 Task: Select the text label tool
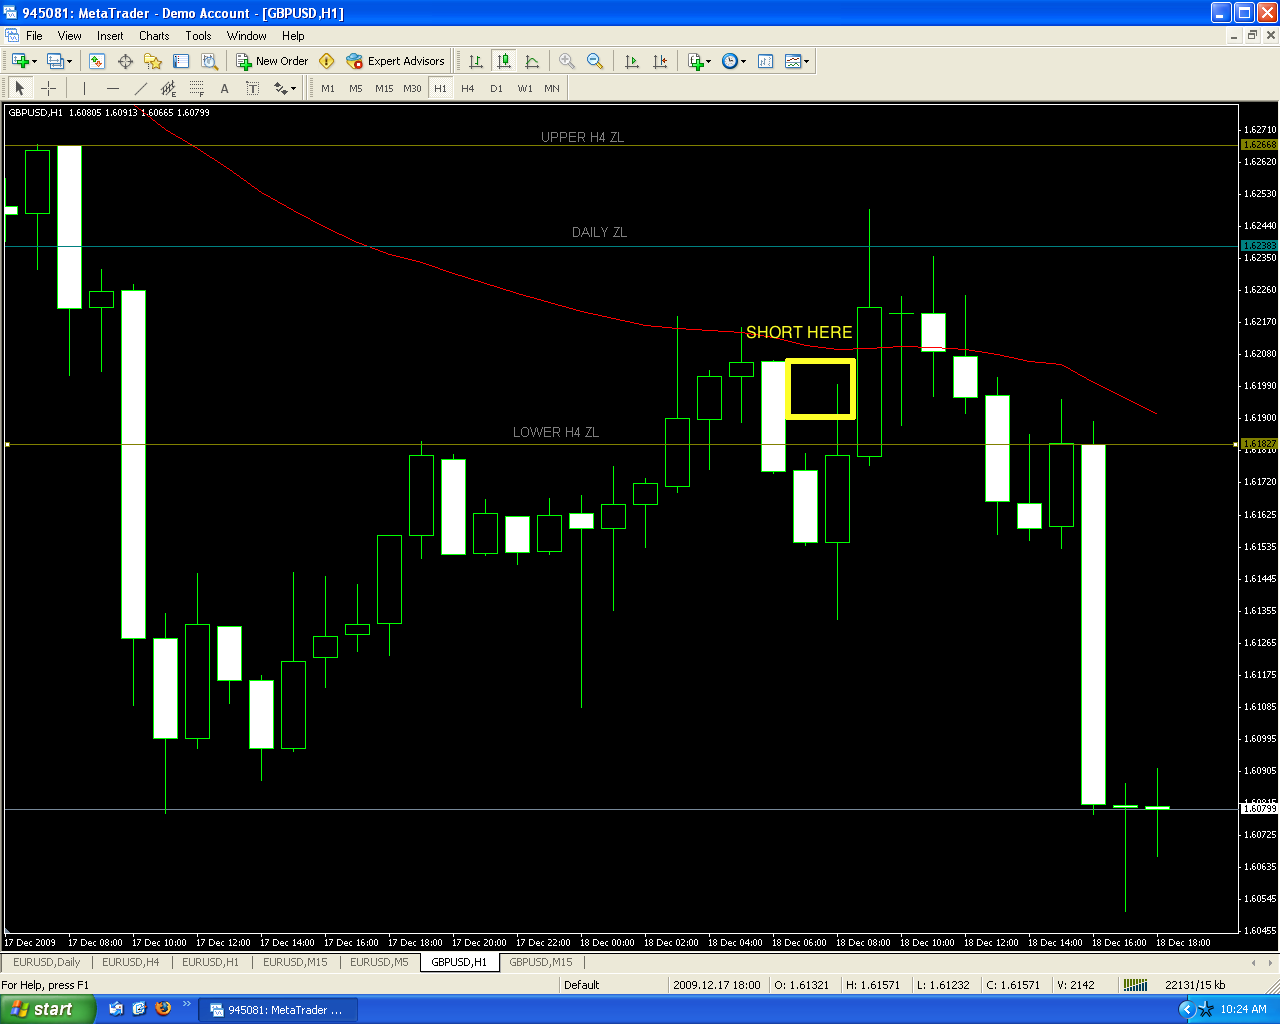252,88
